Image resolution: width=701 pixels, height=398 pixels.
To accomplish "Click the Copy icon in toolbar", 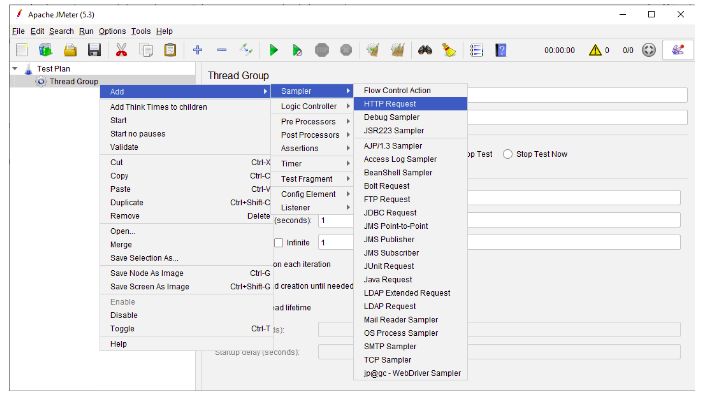I will [146, 50].
